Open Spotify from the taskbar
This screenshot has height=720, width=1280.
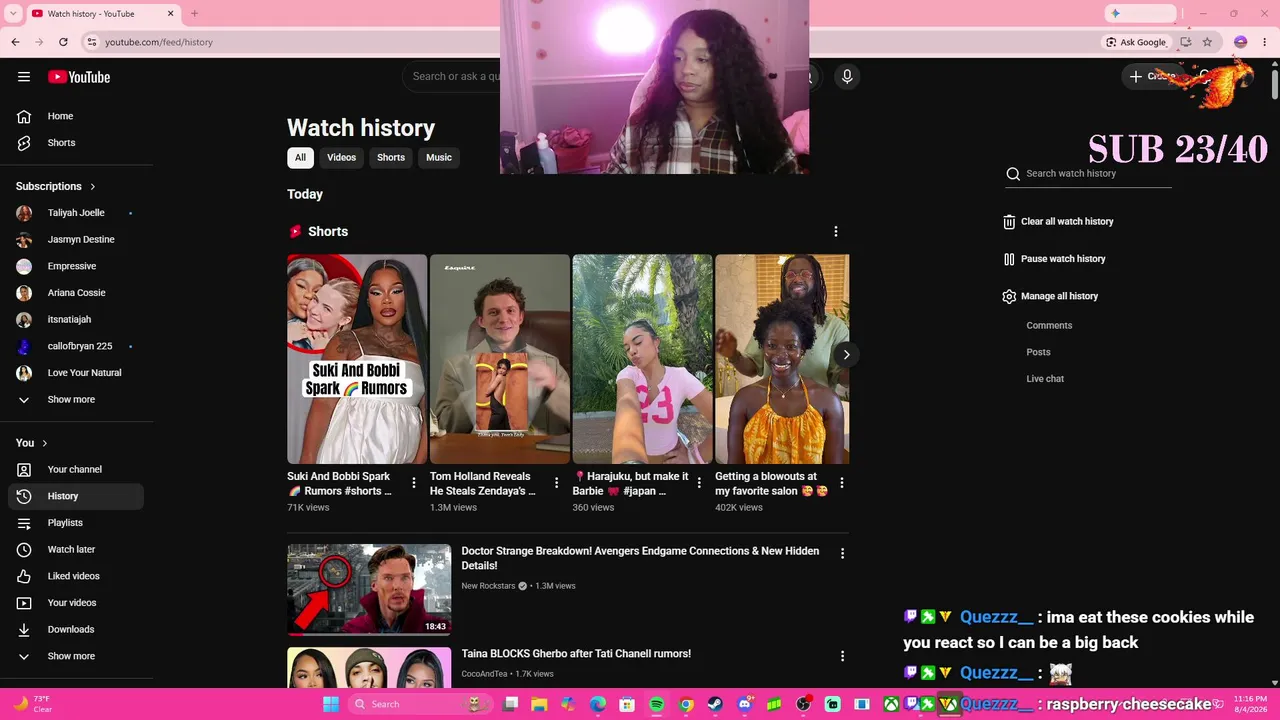(x=657, y=704)
